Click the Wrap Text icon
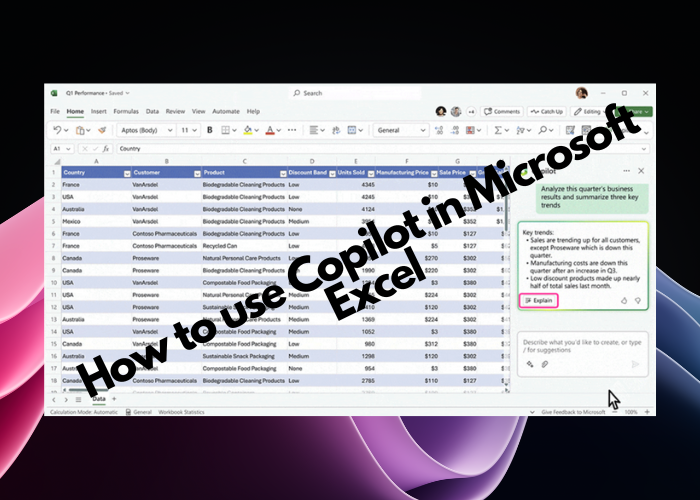Viewport: 700px width, 500px height. point(336,130)
